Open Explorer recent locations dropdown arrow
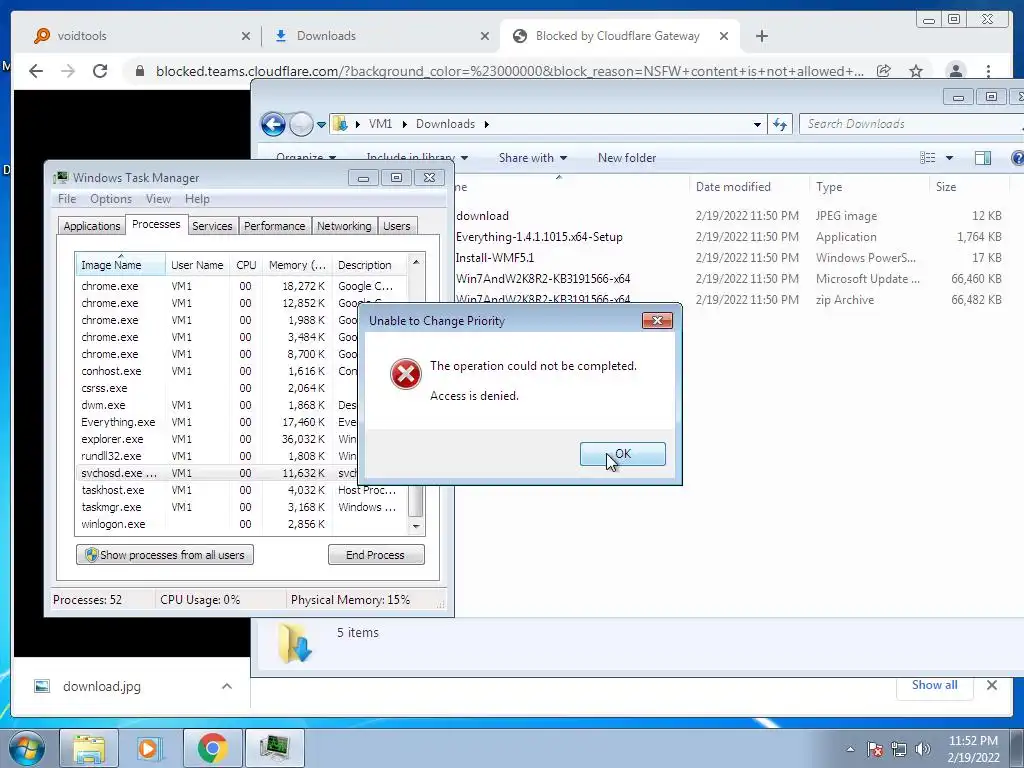 [x=321, y=124]
